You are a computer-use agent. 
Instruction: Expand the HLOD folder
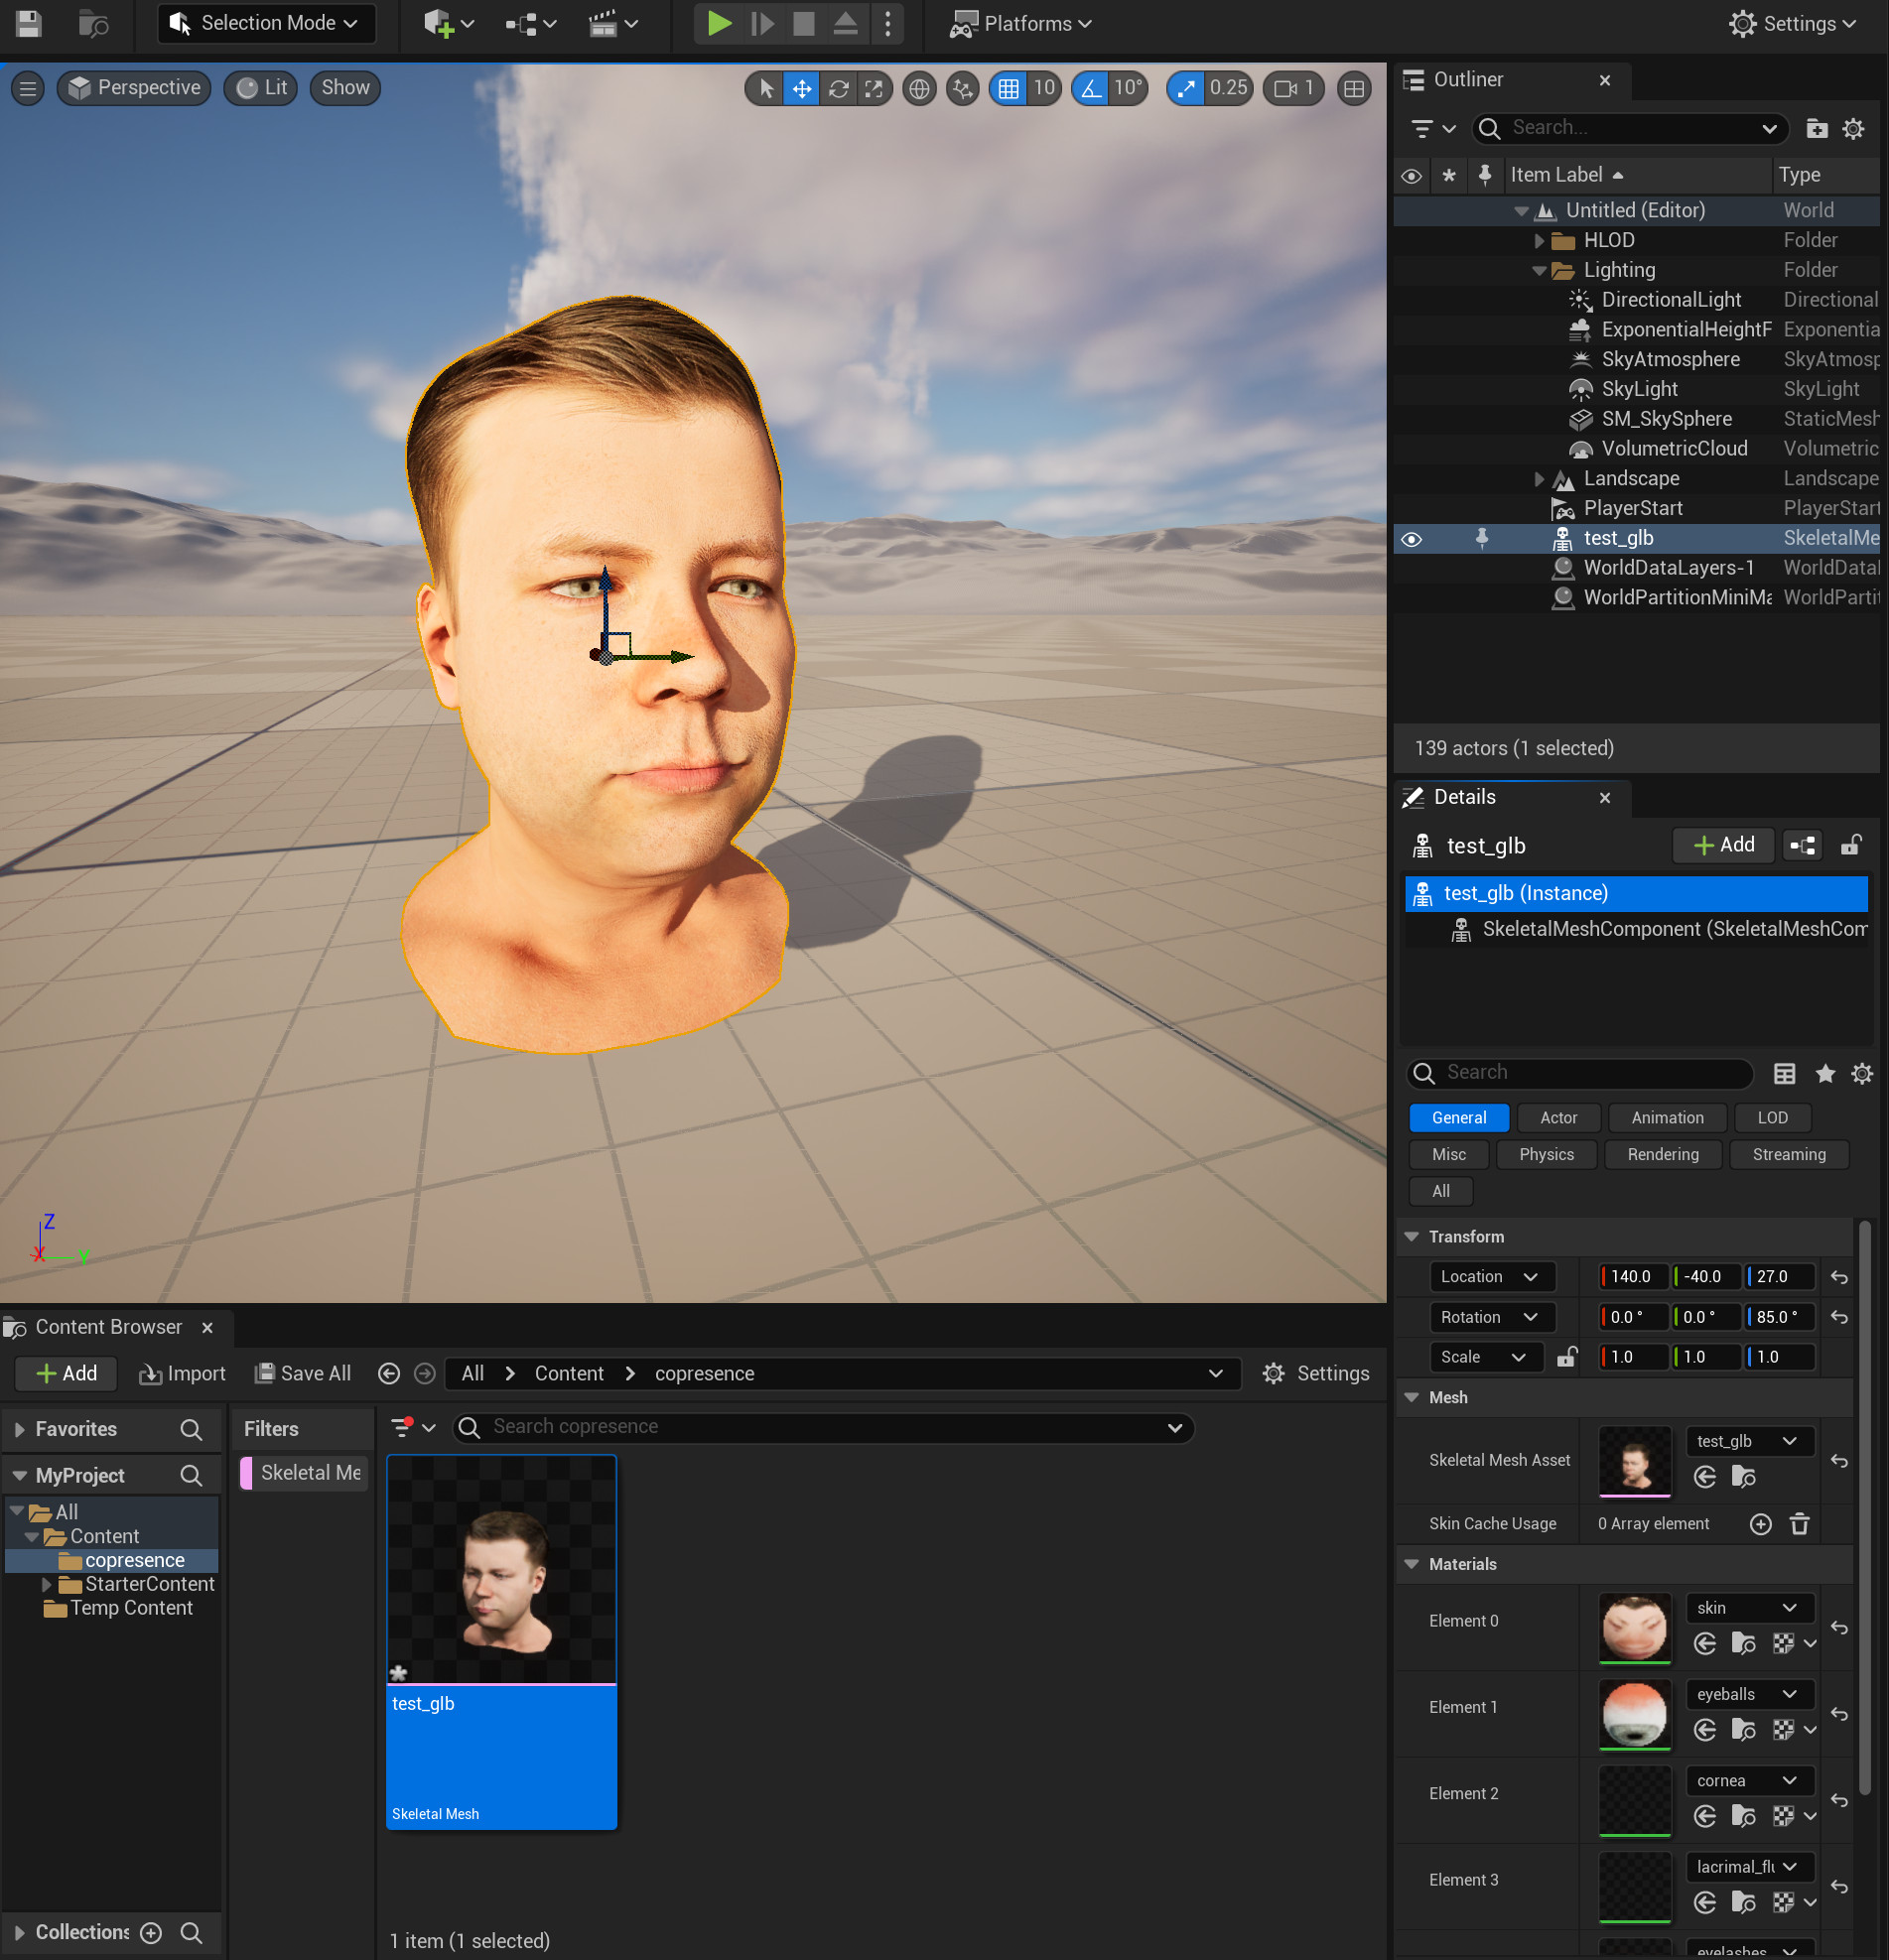(1539, 241)
